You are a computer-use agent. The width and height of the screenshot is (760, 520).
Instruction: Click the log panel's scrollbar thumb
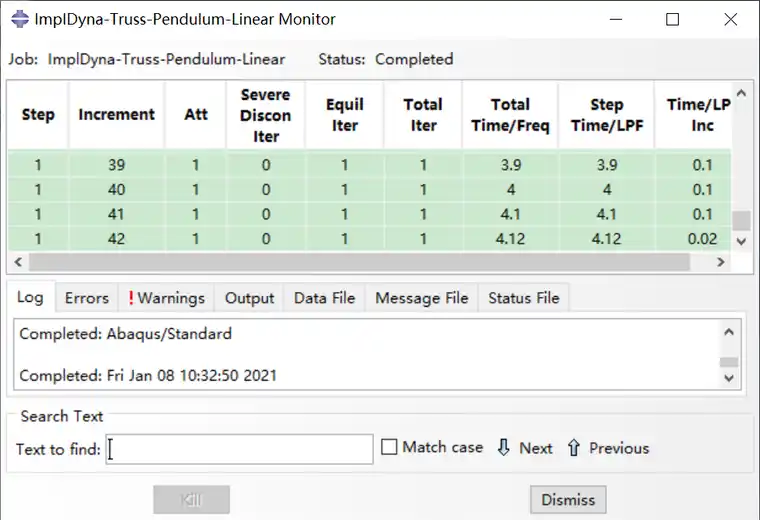tap(728, 362)
